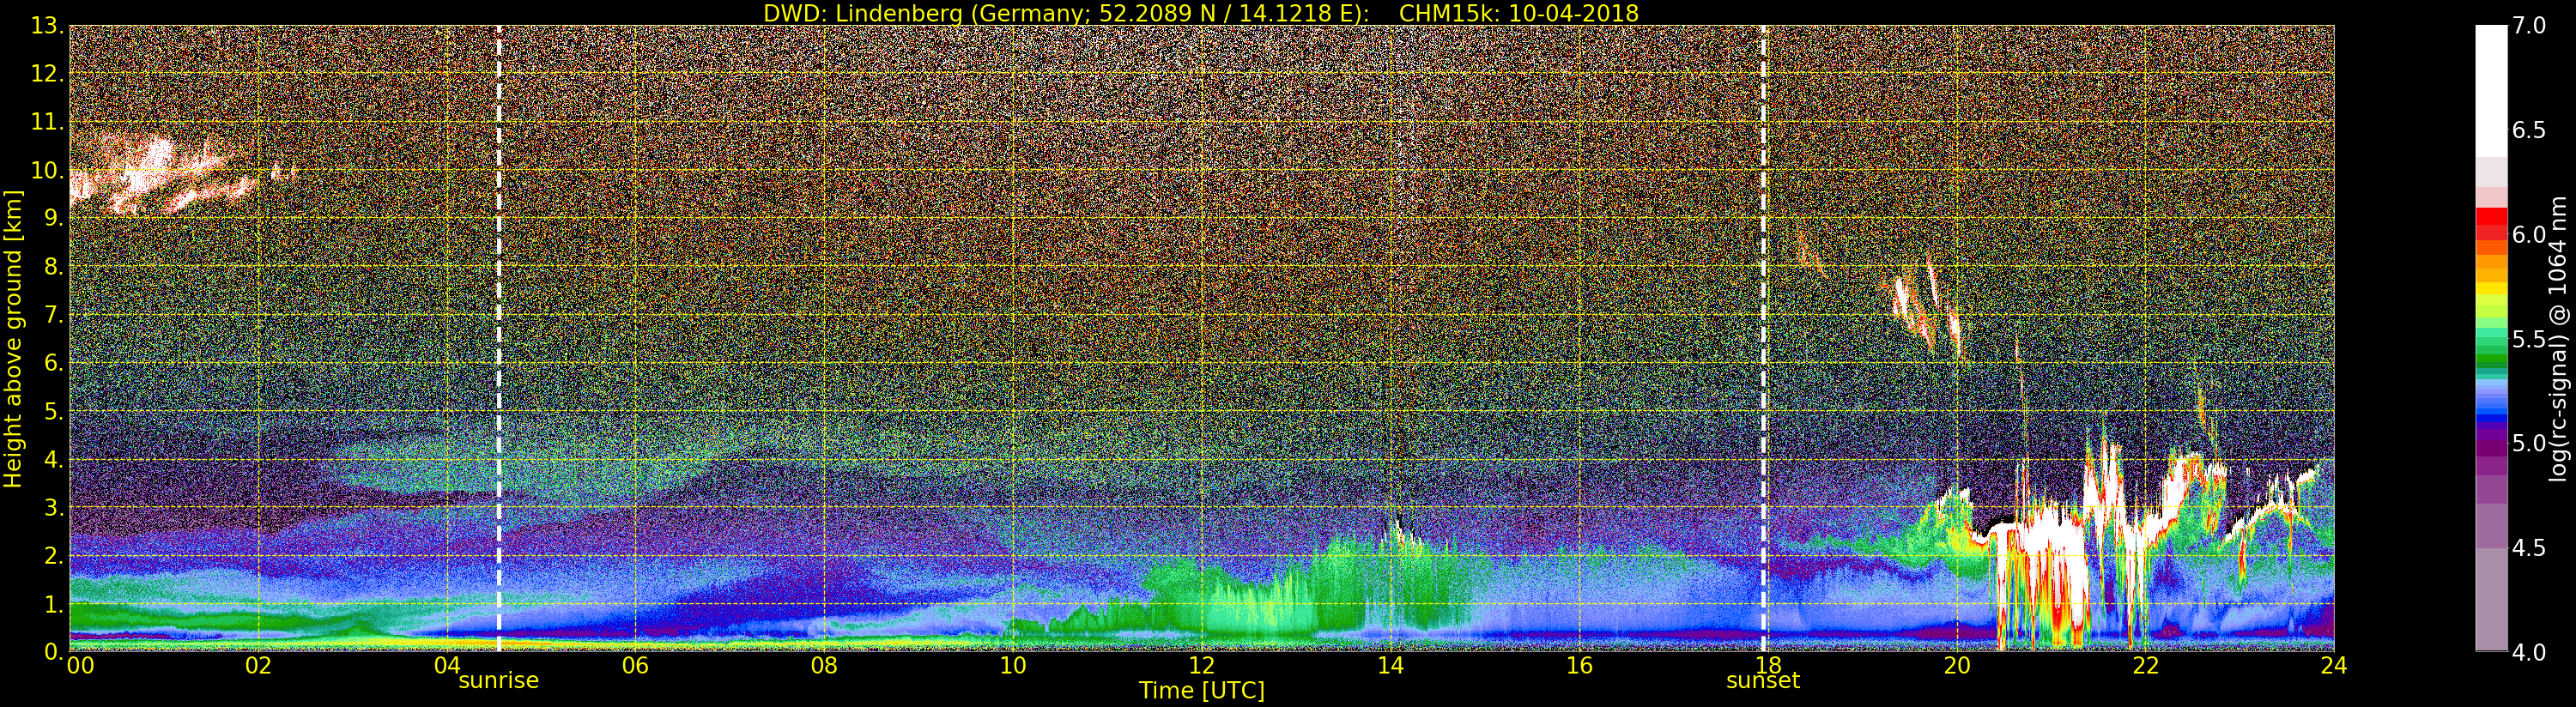Click the '24' time tick label
This screenshot has width=2576, height=707.
[x=2333, y=665]
